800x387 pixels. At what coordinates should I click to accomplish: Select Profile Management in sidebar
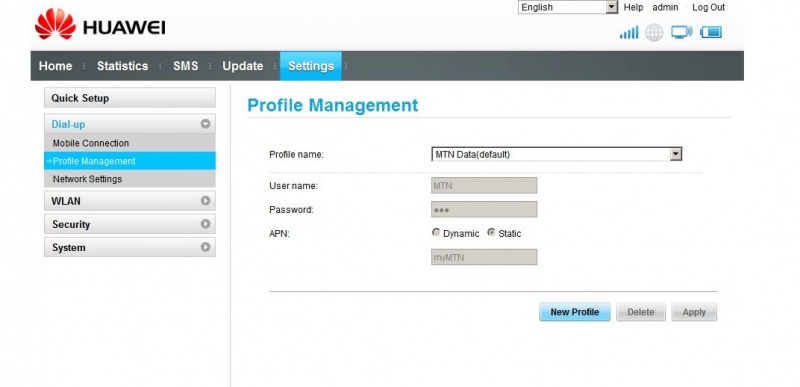(130, 161)
